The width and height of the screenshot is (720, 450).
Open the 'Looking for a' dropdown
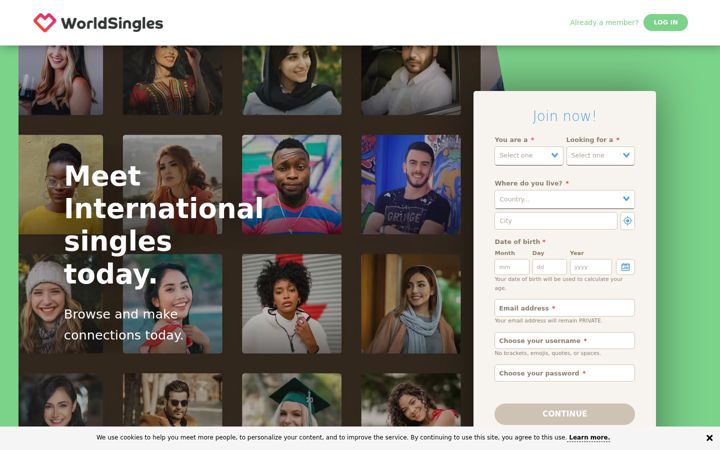pos(600,156)
